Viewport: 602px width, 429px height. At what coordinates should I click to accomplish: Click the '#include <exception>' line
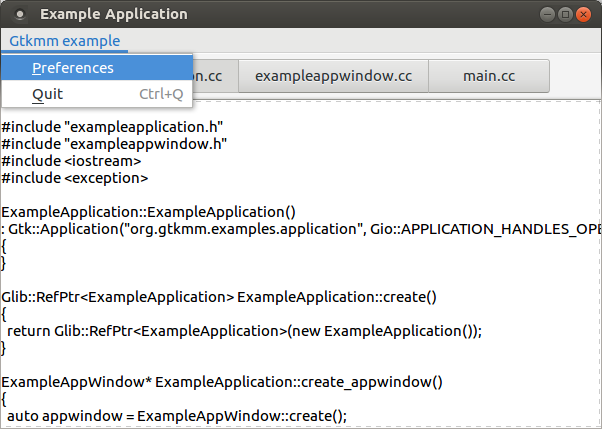click(x=75, y=178)
